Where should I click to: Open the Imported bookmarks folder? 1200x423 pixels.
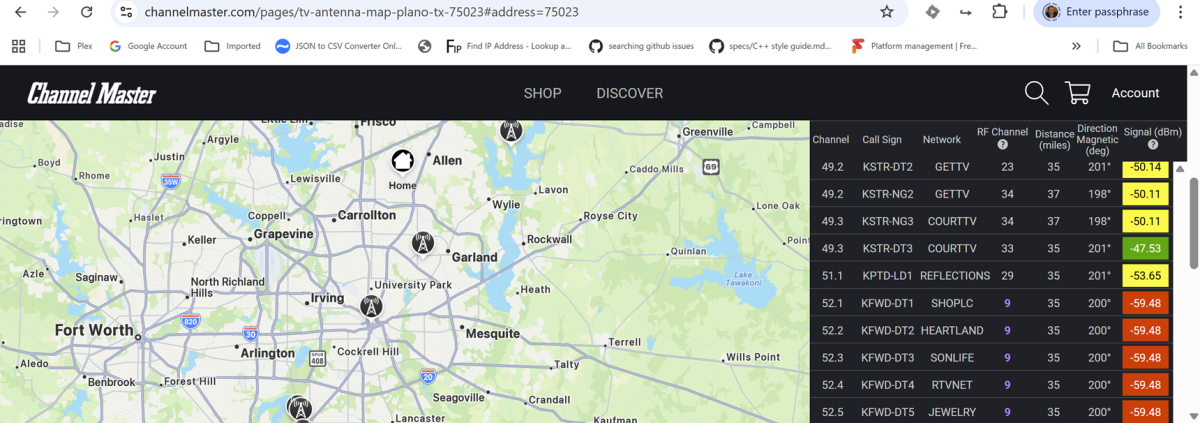click(x=232, y=46)
